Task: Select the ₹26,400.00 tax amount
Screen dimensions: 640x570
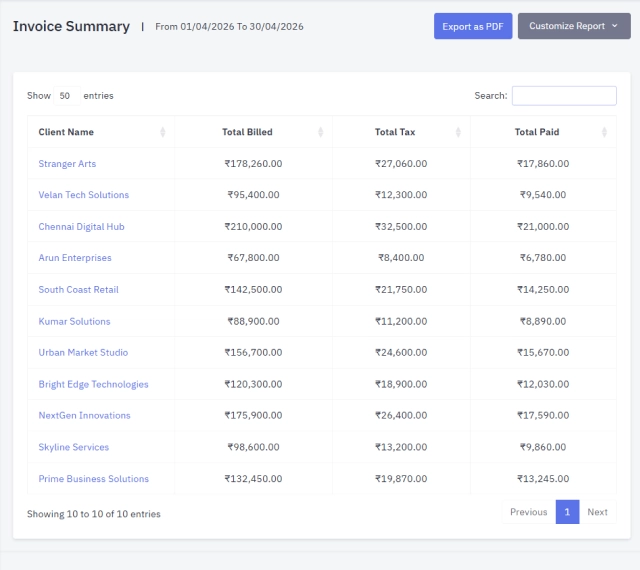Action: point(401,415)
